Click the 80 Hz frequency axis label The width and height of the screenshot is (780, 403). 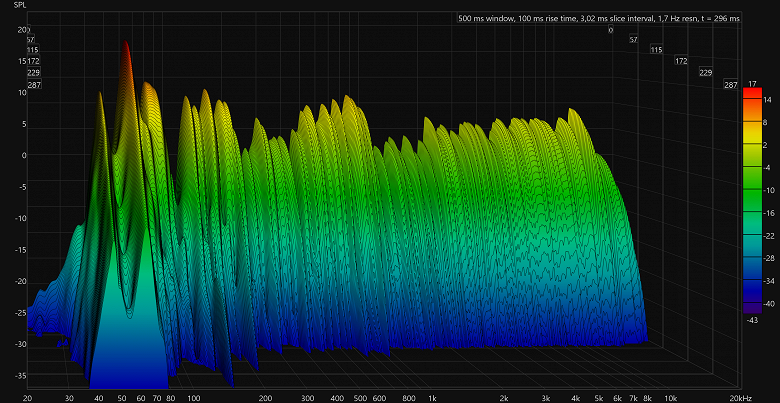click(170, 398)
